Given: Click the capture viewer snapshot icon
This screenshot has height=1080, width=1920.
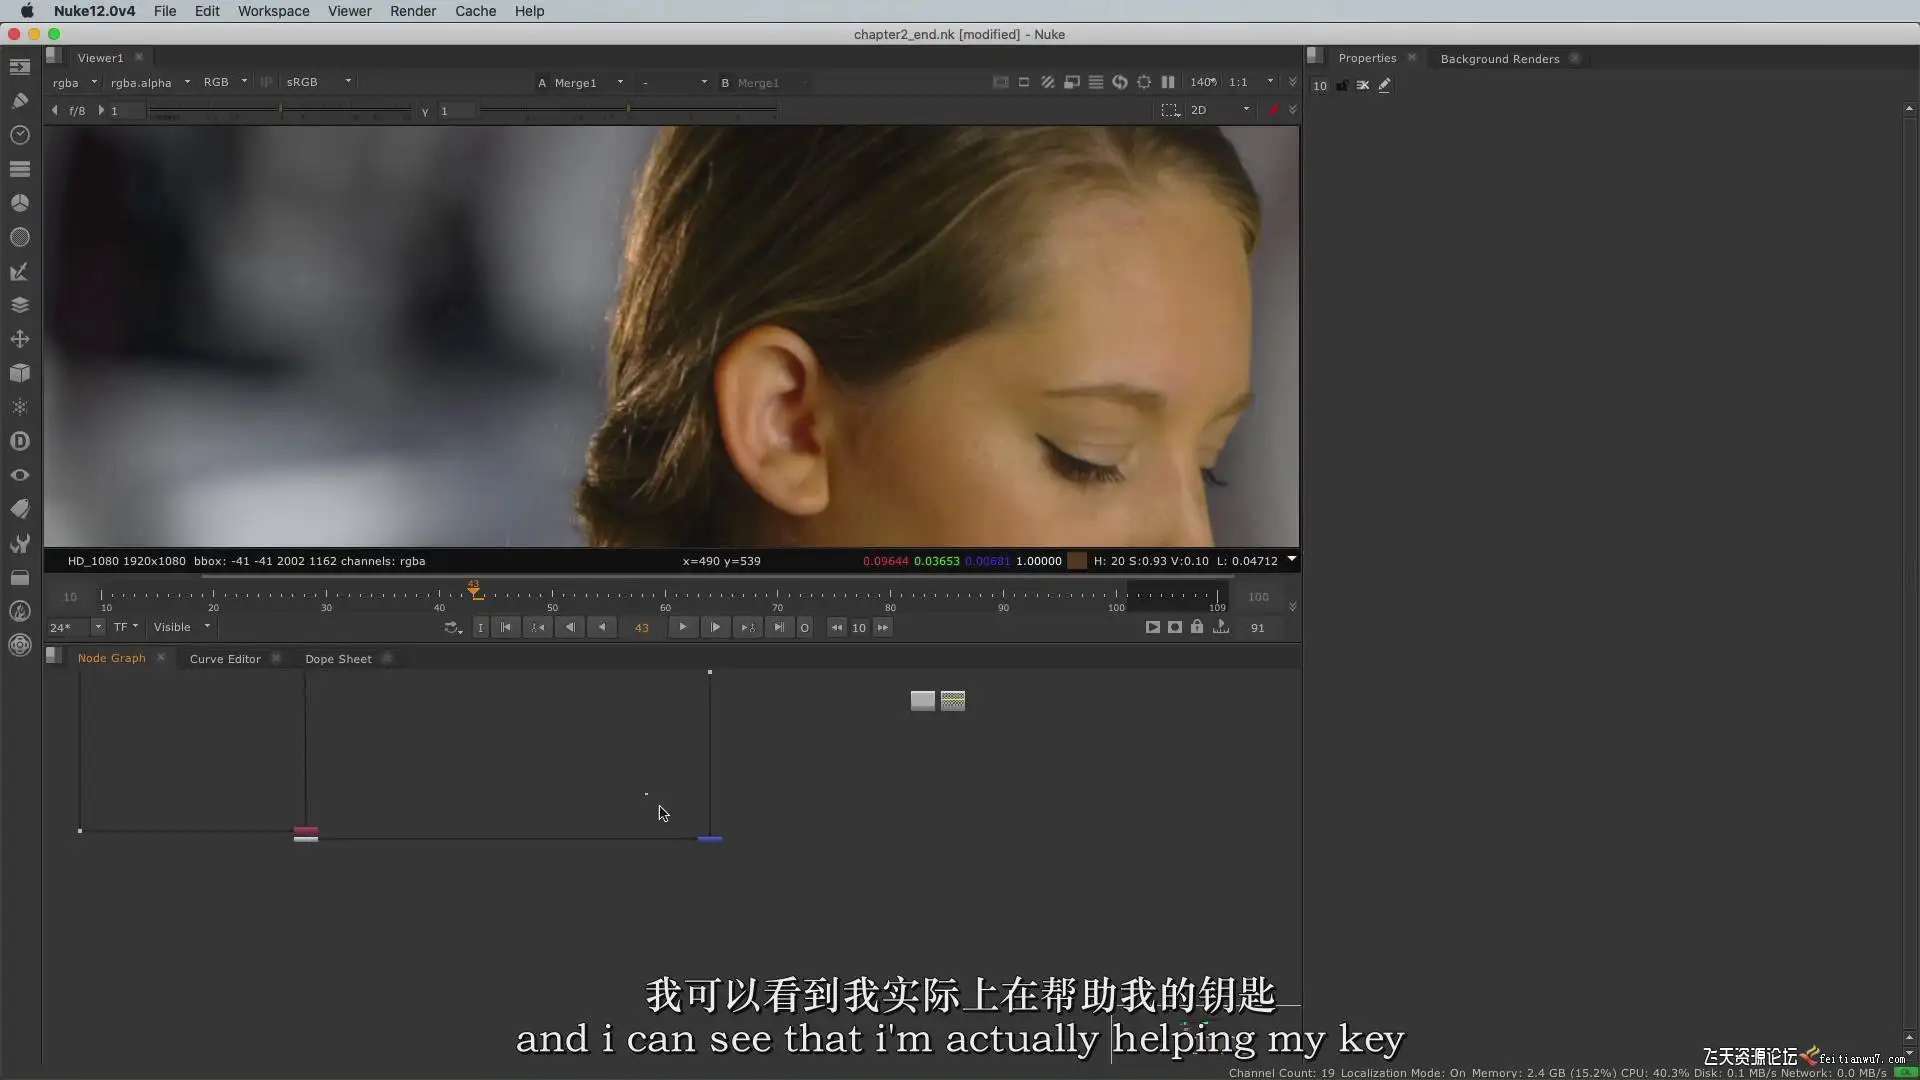Looking at the screenshot, I should pos(1175,627).
